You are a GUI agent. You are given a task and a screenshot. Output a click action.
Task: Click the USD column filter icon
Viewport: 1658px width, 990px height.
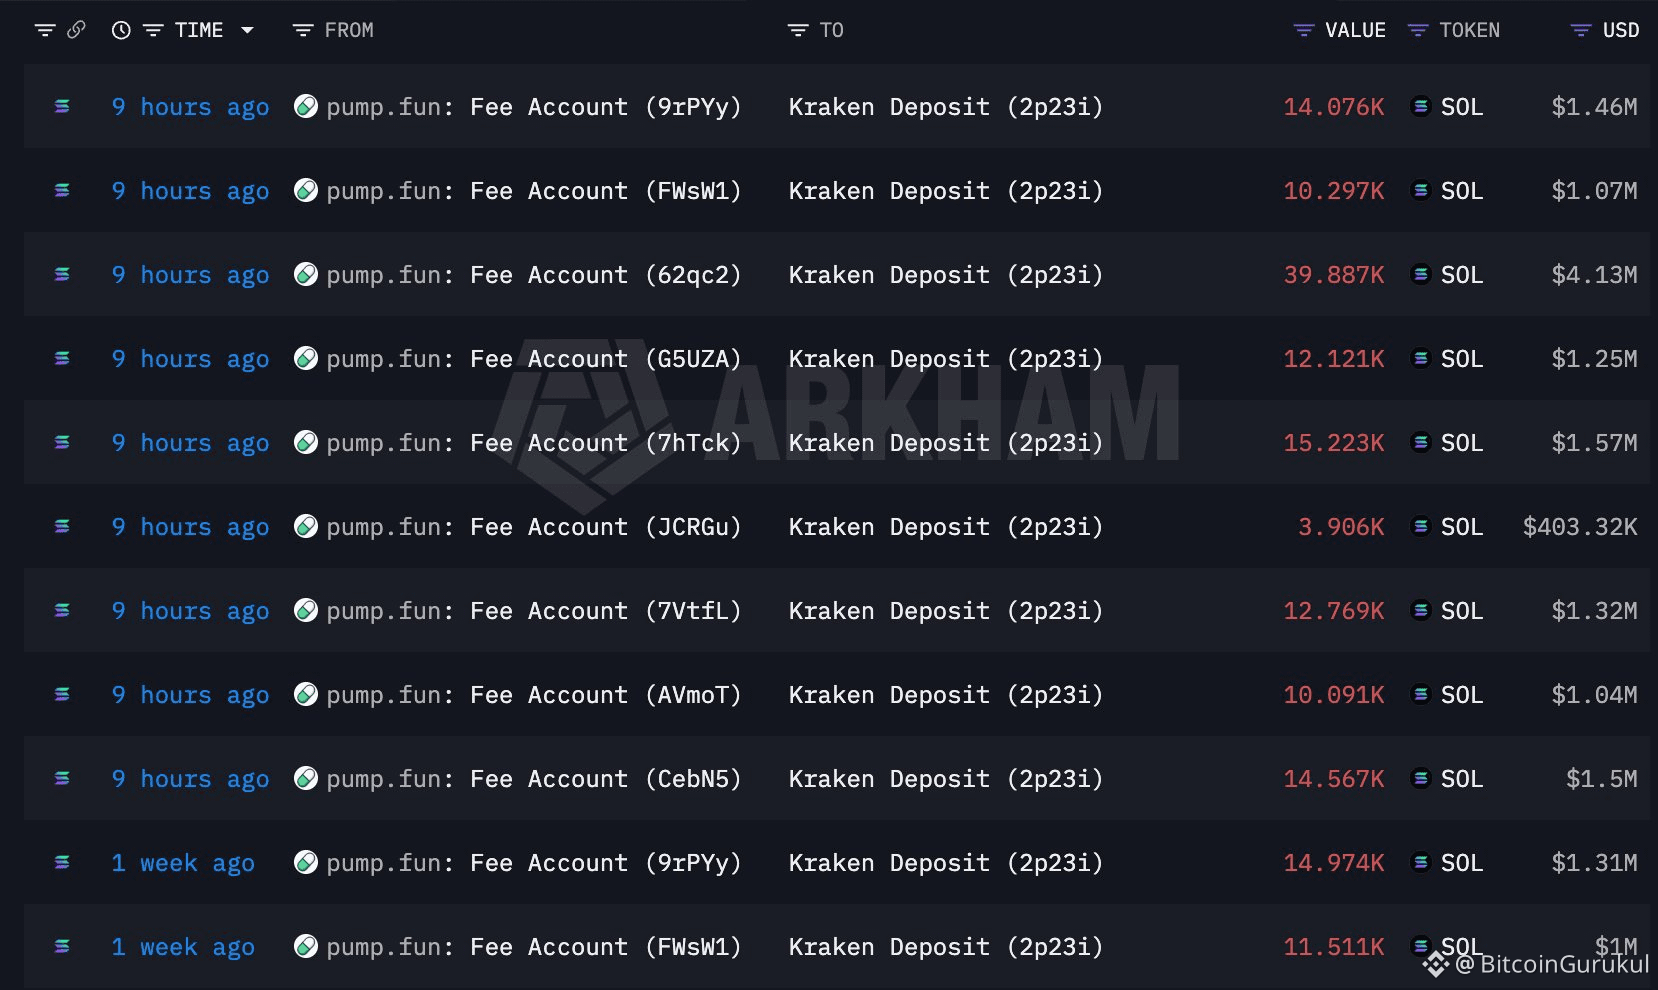click(1581, 31)
